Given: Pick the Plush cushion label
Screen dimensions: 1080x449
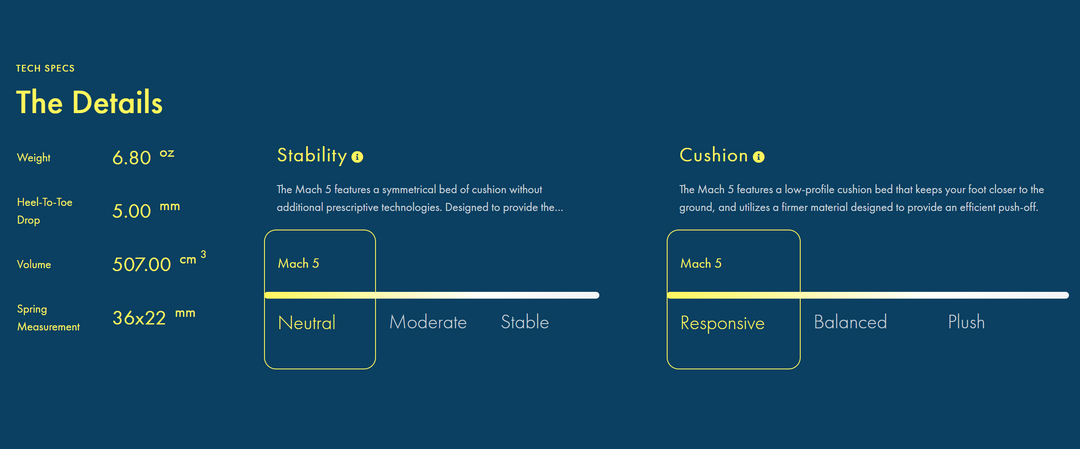Looking at the screenshot, I should pyautogui.click(x=966, y=323).
